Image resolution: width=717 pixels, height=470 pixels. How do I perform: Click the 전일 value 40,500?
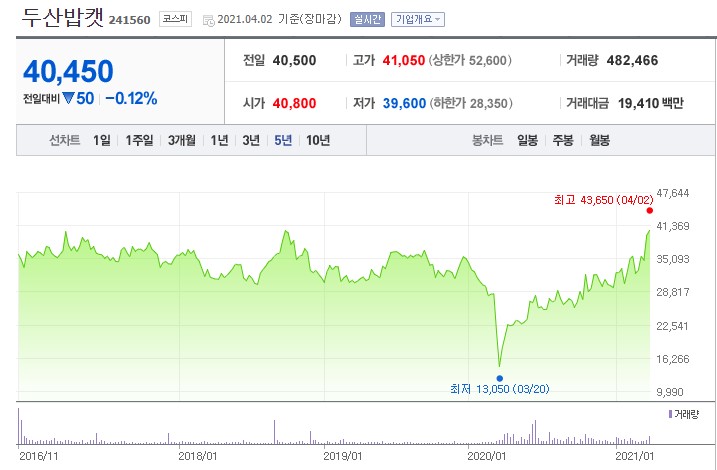[294, 60]
